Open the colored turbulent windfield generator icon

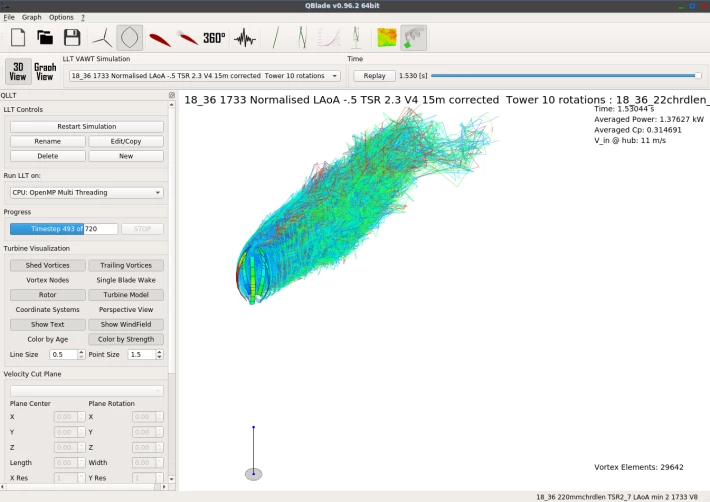pos(387,38)
